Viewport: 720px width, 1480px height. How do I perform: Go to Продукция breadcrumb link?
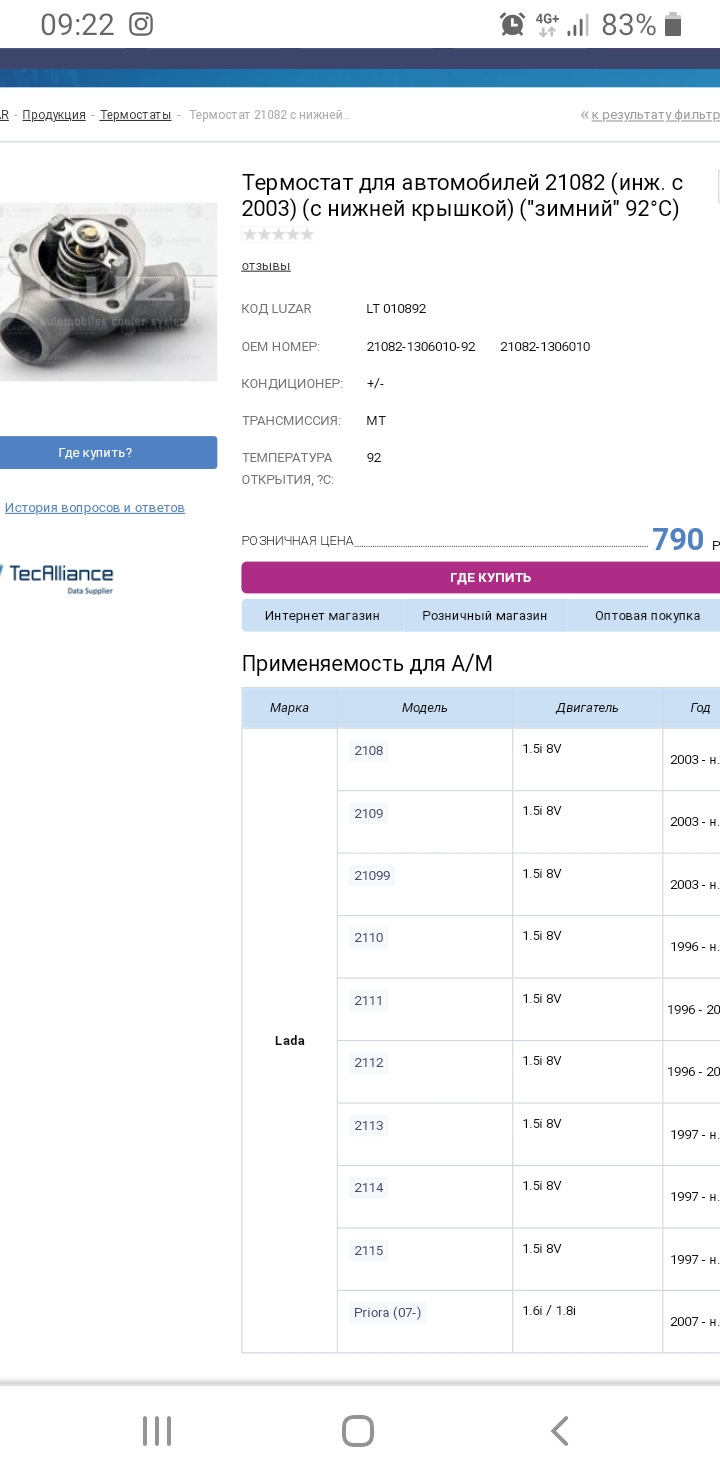coord(54,115)
